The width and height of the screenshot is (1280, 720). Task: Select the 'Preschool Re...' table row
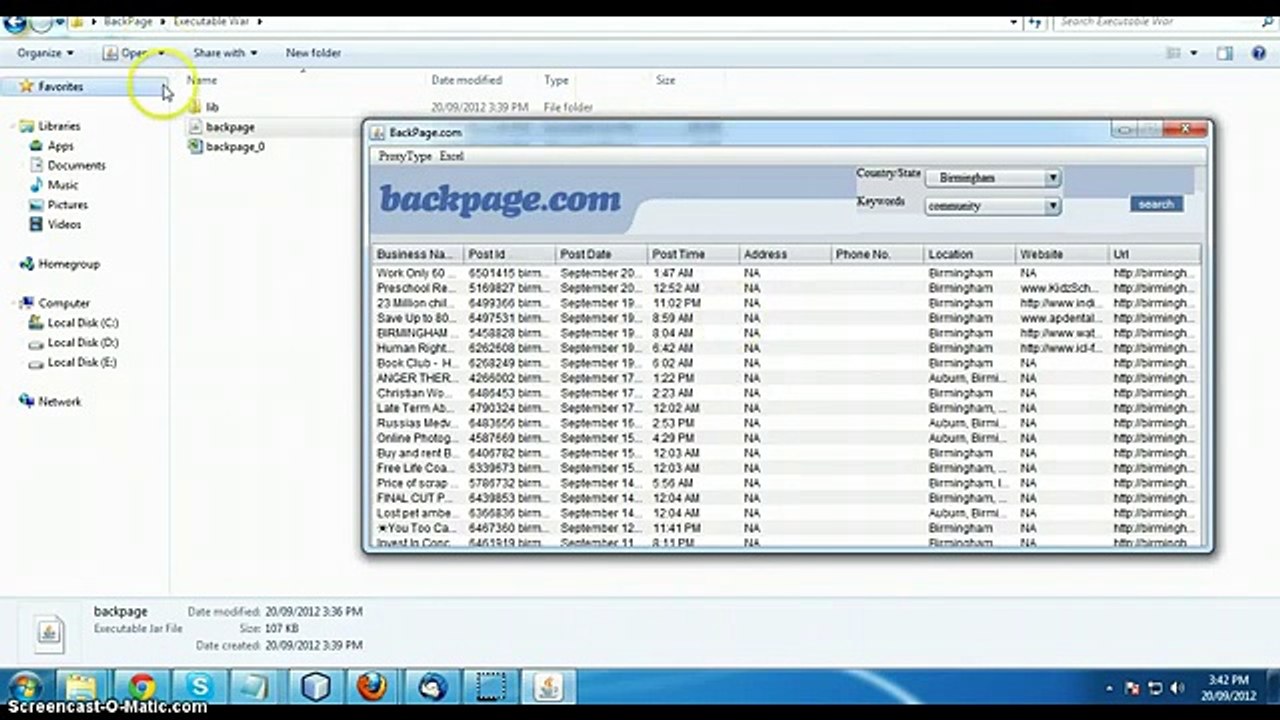[786, 288]
